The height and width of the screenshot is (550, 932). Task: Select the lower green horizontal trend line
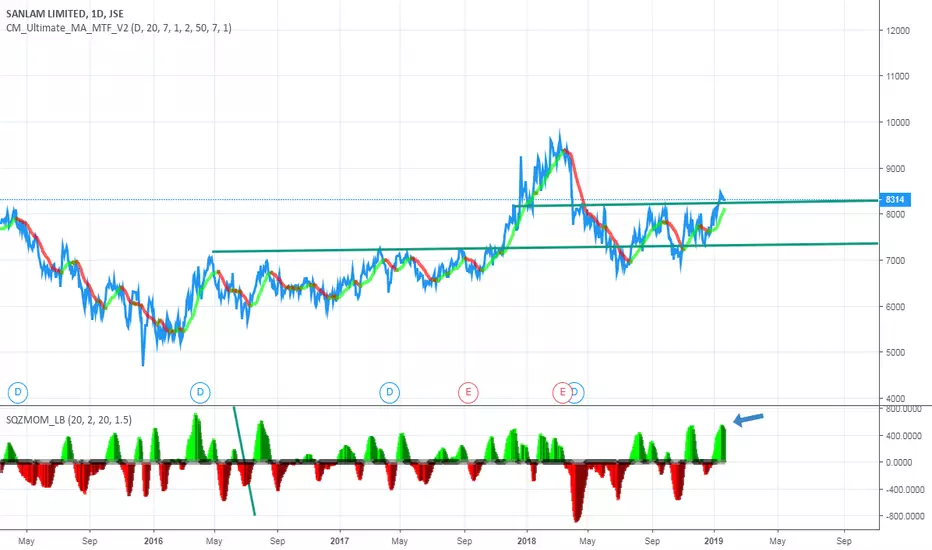(545, 247)
